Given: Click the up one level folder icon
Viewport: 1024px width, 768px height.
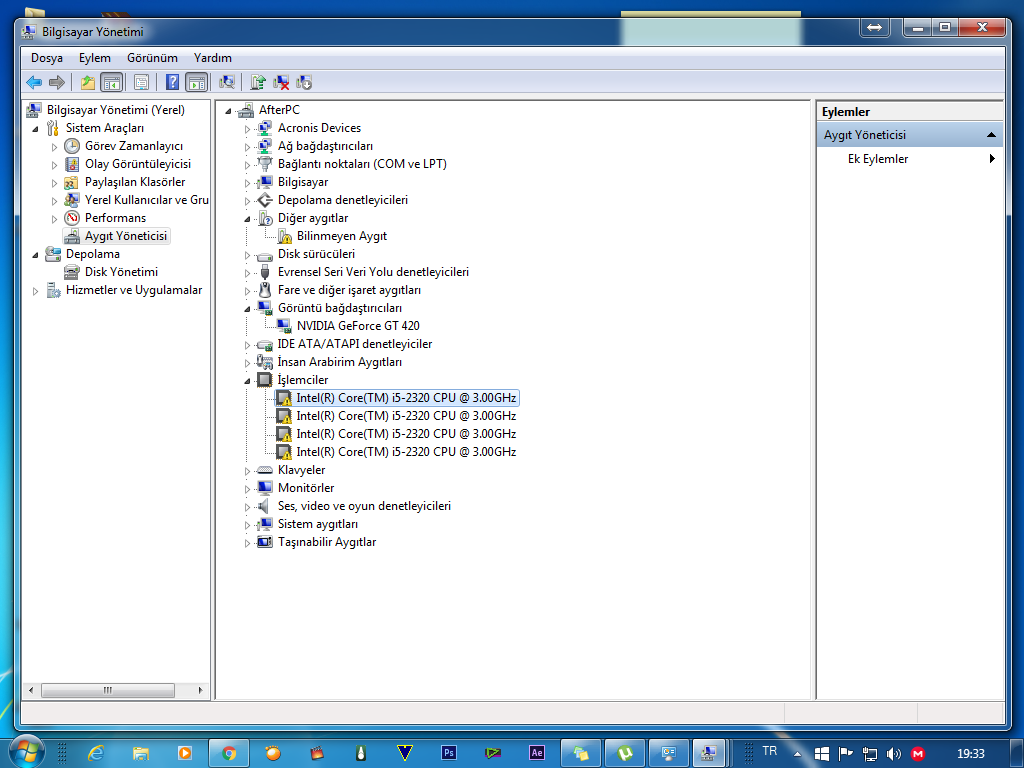Looking at the screenshot, I should (x=88, y=82).
